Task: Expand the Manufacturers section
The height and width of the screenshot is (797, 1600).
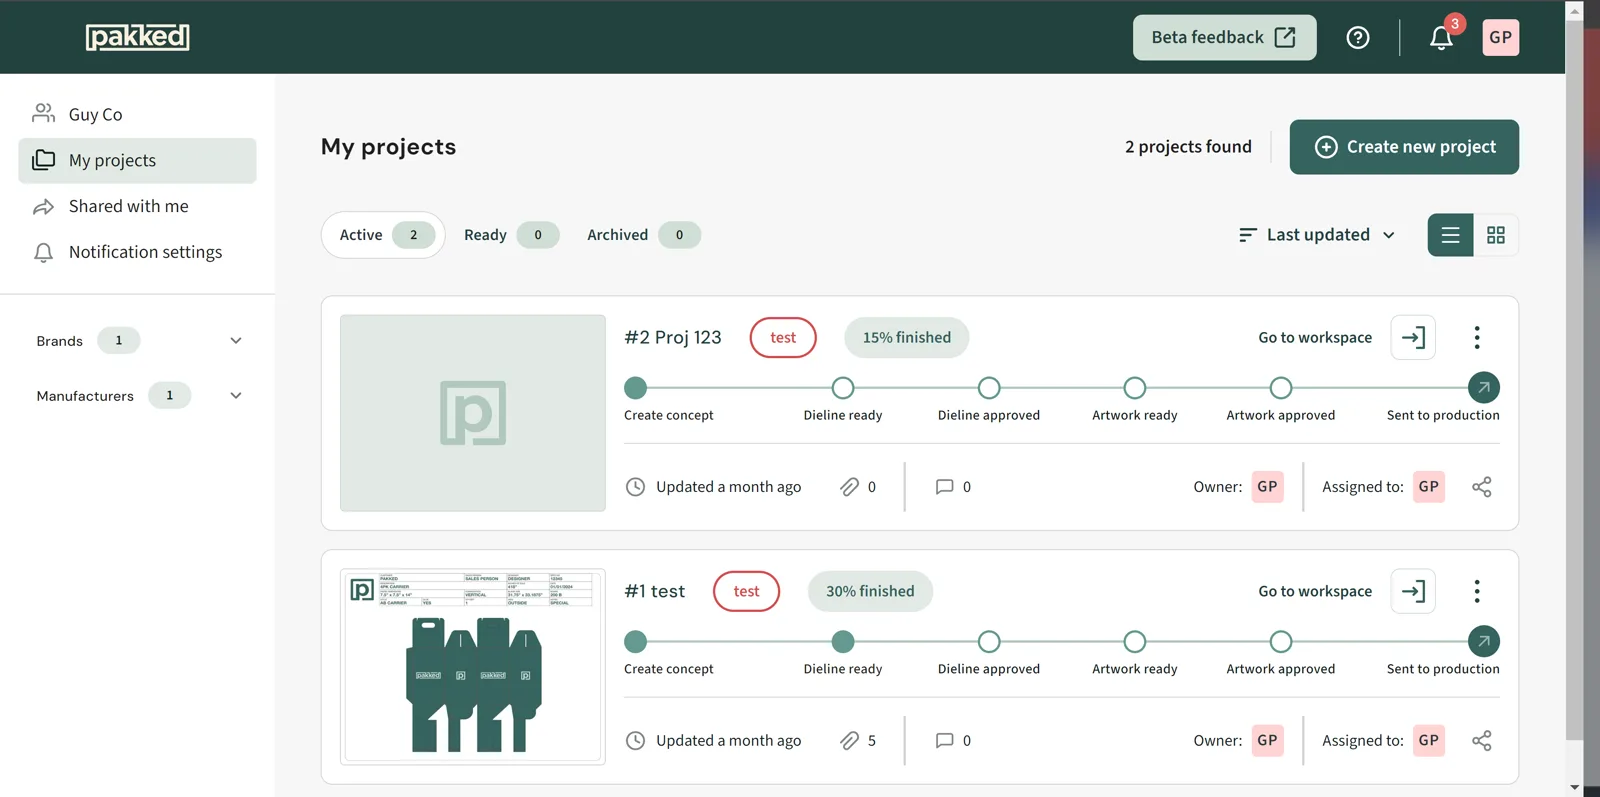Action: [236, 396]
